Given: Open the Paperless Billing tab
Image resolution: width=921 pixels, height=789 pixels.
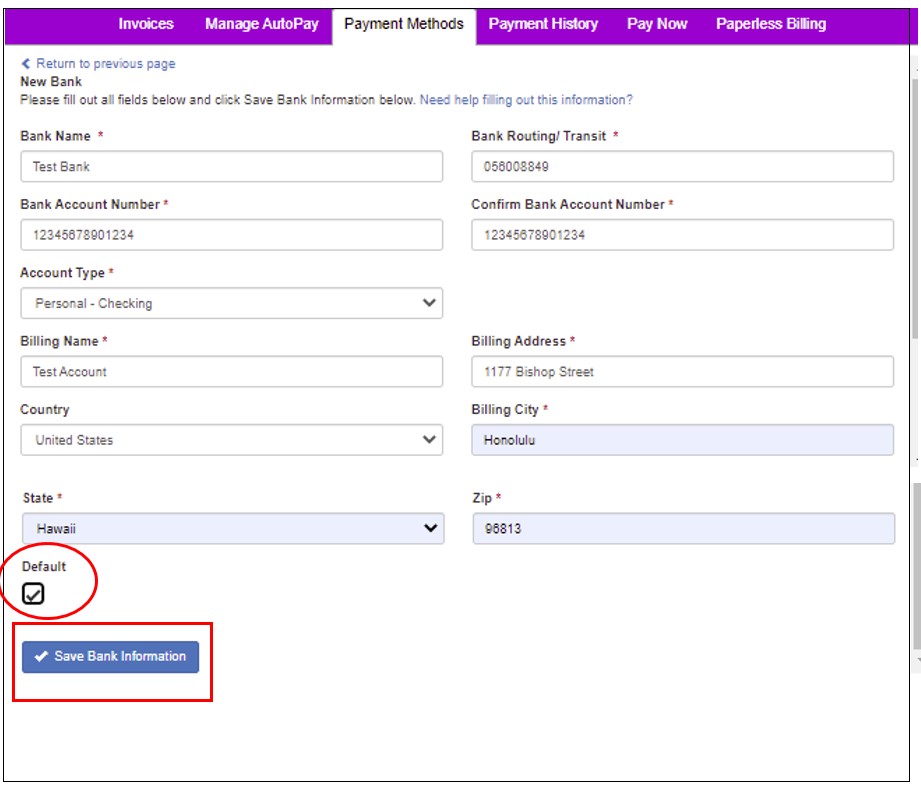Looking at the screenshot, I should coord(771,24).
